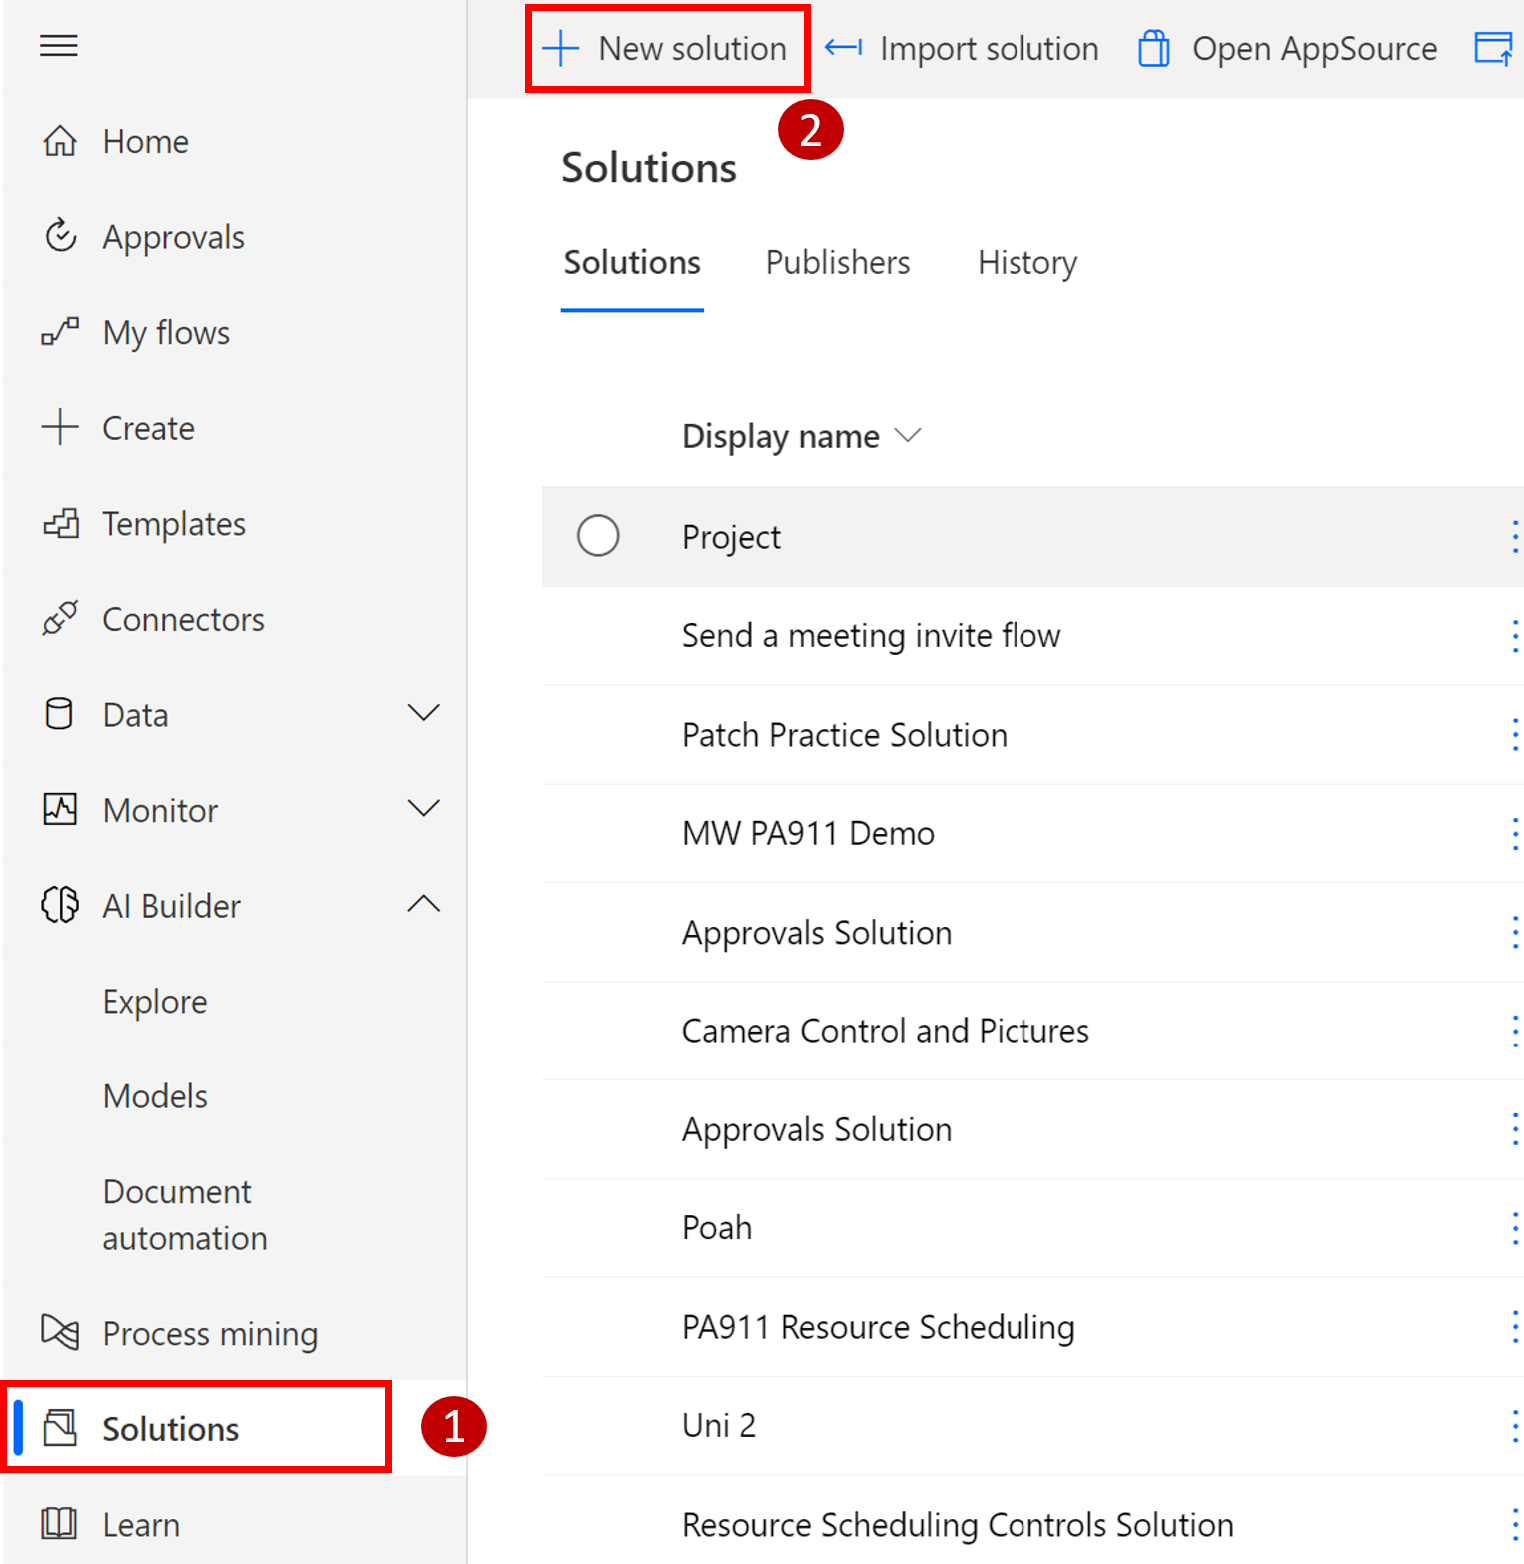1524x1564 pixels.
Task: Collapse the AI Builder section
Action: pos(424,903)
